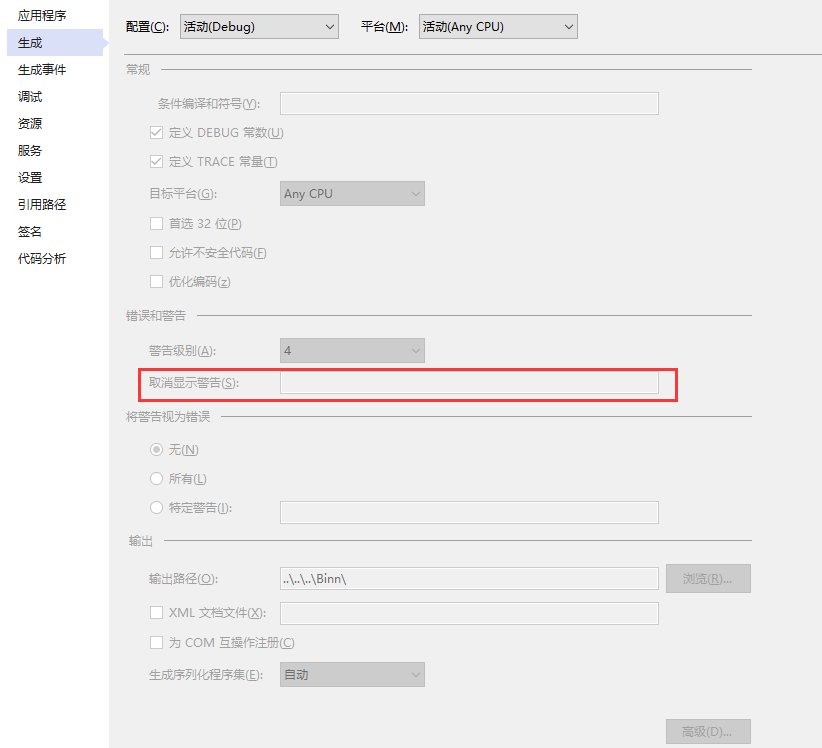Open the 调试 tab
Image resolution: width=822 pixels, height=748 pixels.
30,97
